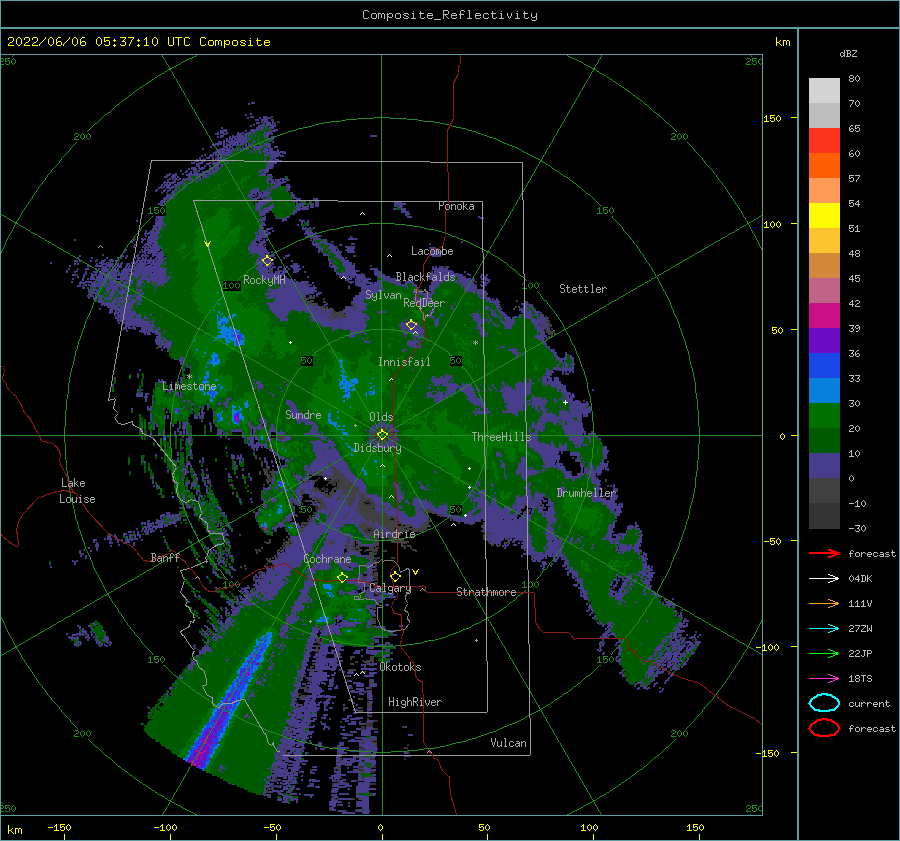Click the purple-grey swatch above 0 dBZ
900x841 pixels.
pos(824,466)
